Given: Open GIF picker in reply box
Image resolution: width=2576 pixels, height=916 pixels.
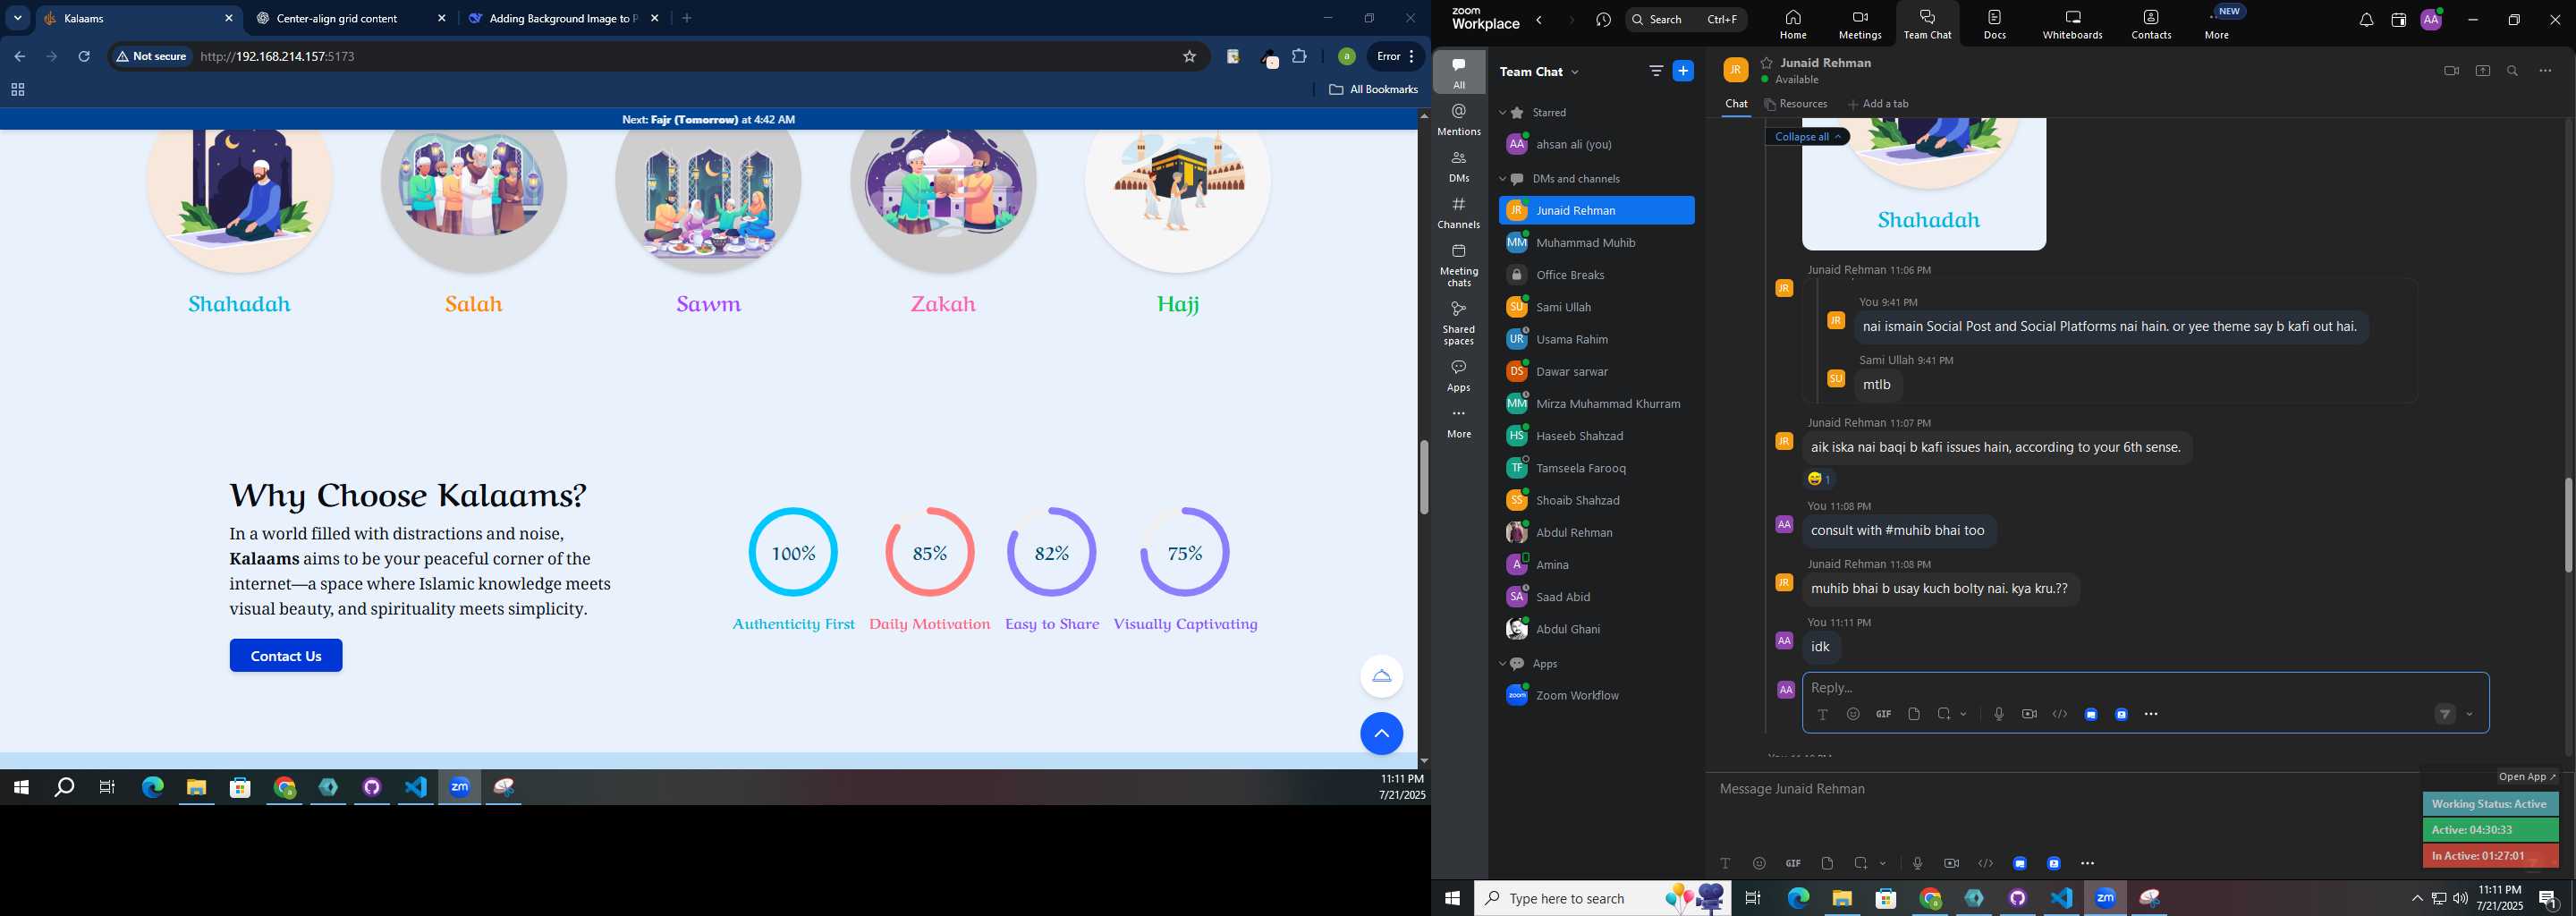Looking at the screenshot, I should click(1883, 714).
